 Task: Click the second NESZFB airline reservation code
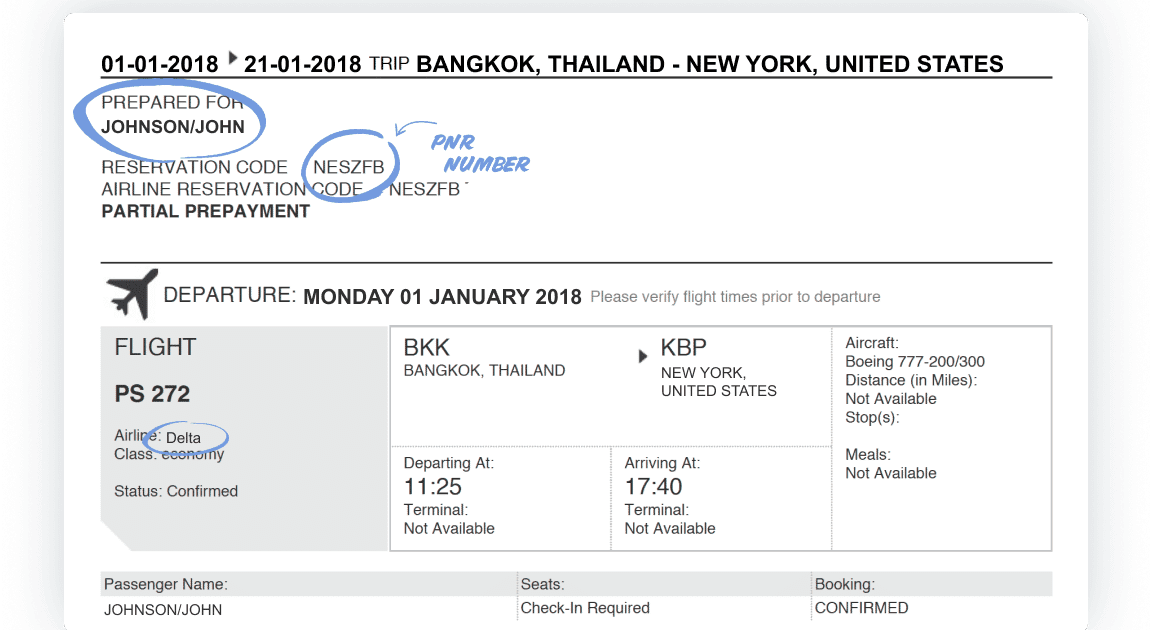coord(425,189)
